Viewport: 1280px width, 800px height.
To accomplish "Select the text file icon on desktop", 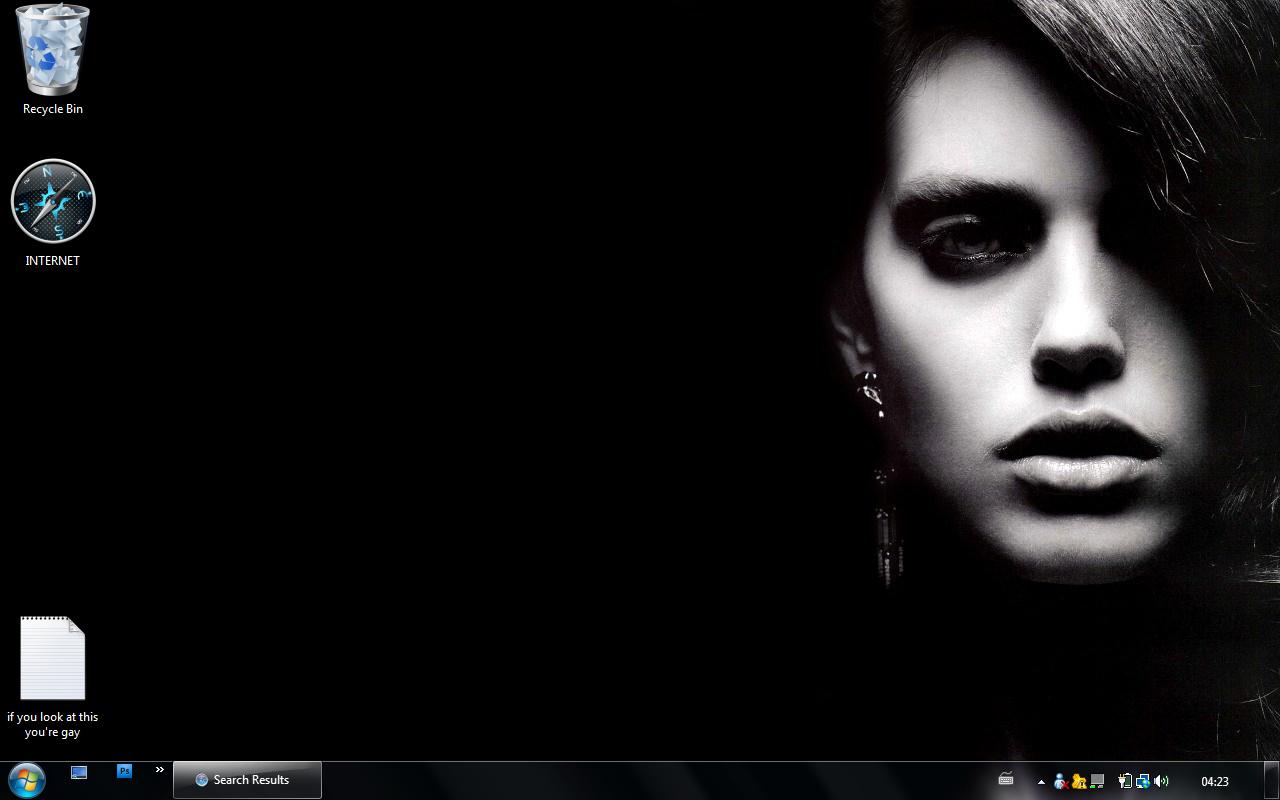I will pos(53,658).
